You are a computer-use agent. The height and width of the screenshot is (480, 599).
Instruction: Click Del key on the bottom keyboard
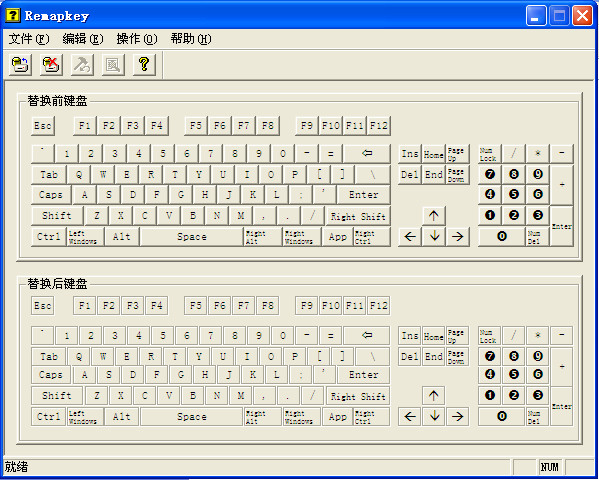[410, 356]
